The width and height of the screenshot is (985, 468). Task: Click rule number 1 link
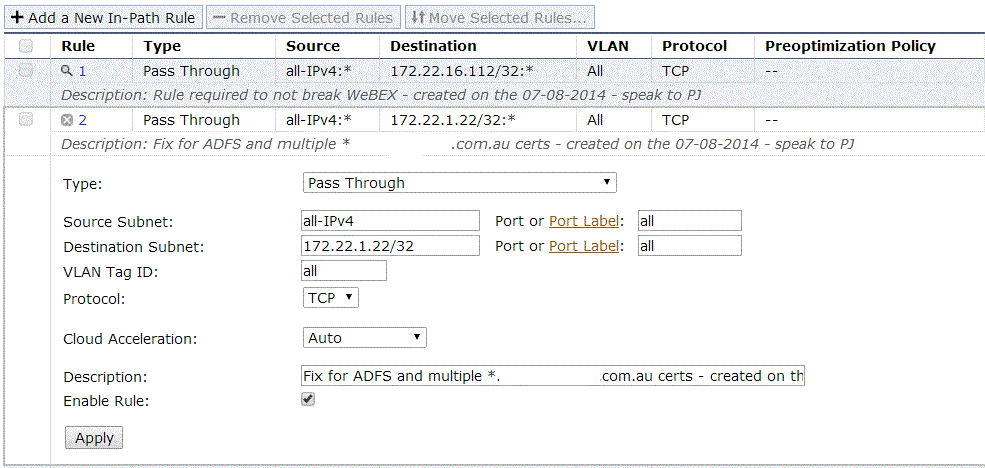[x=82, y=71]
